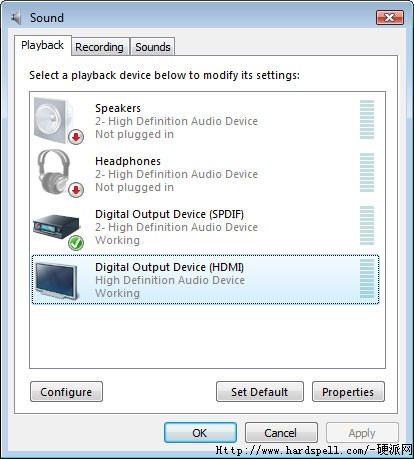Click "Not plugged in" status under Speakers
The height and width of the screenshot is (459, 414).
[135, 135]
